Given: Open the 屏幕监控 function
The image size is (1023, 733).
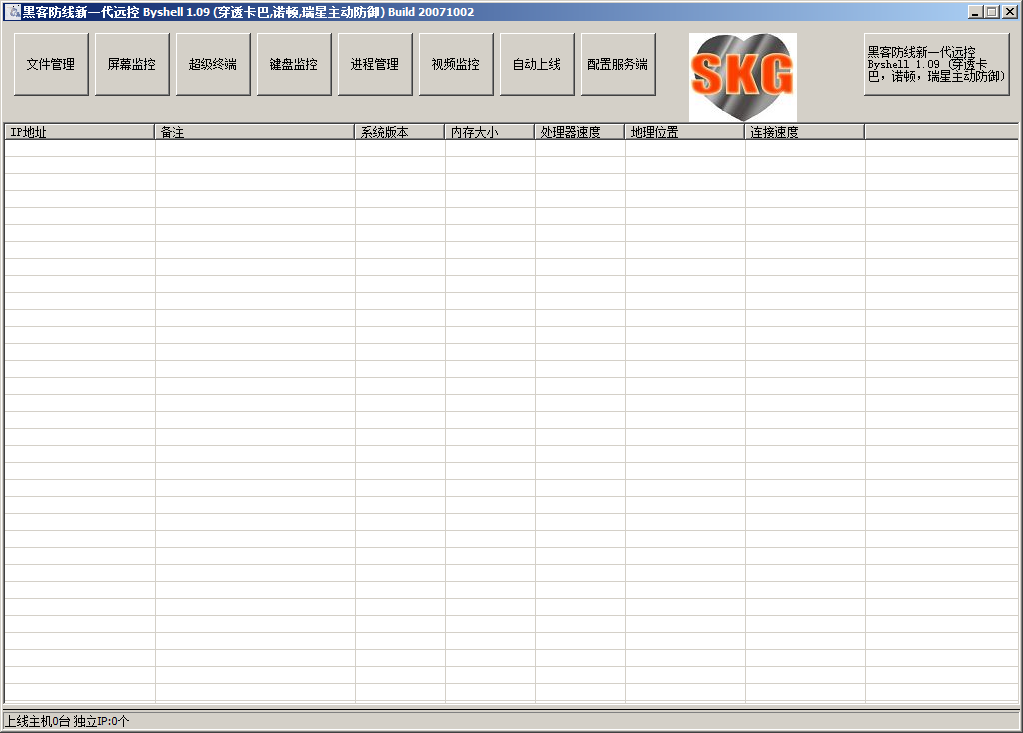Looking at the screenshot, I should 132,64.
